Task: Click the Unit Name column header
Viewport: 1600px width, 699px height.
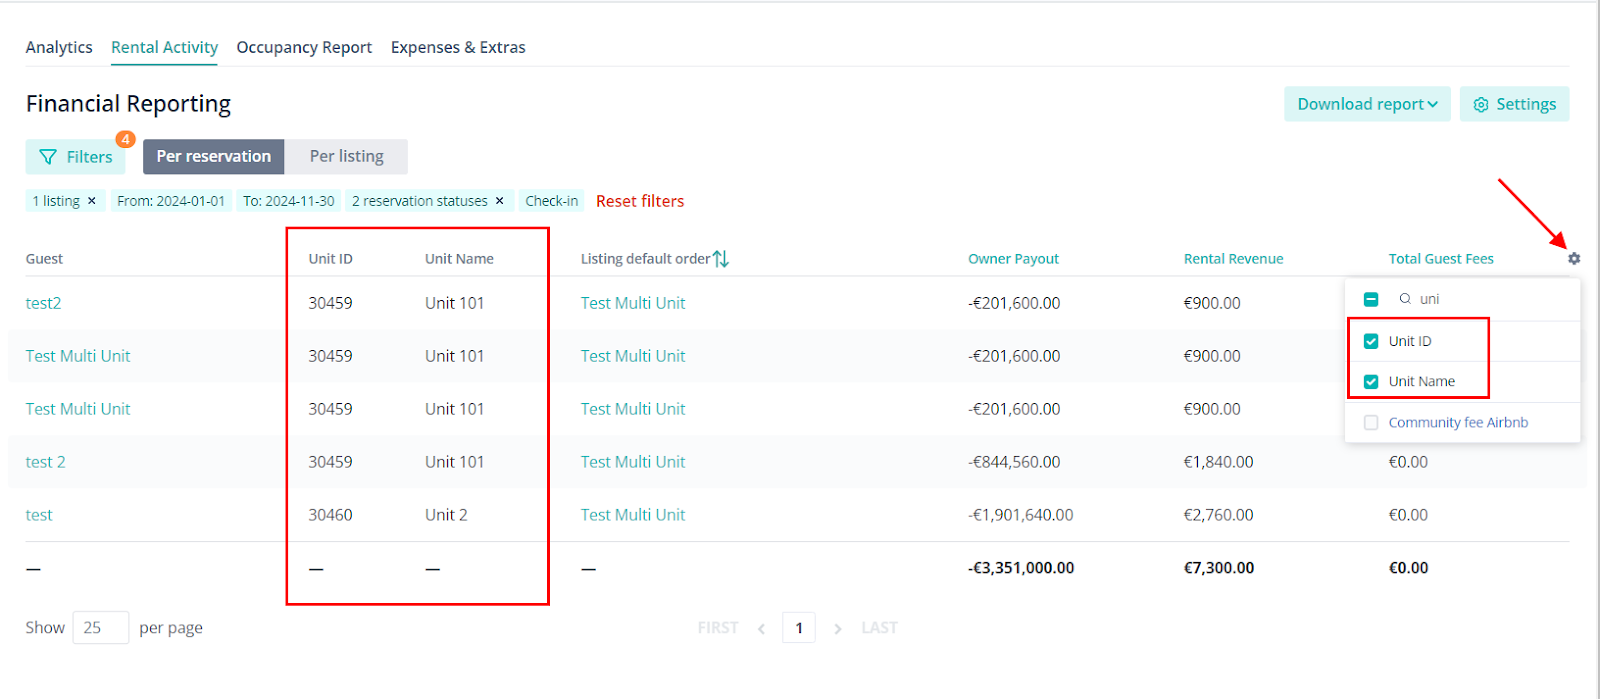Action: tap(459, 259)
